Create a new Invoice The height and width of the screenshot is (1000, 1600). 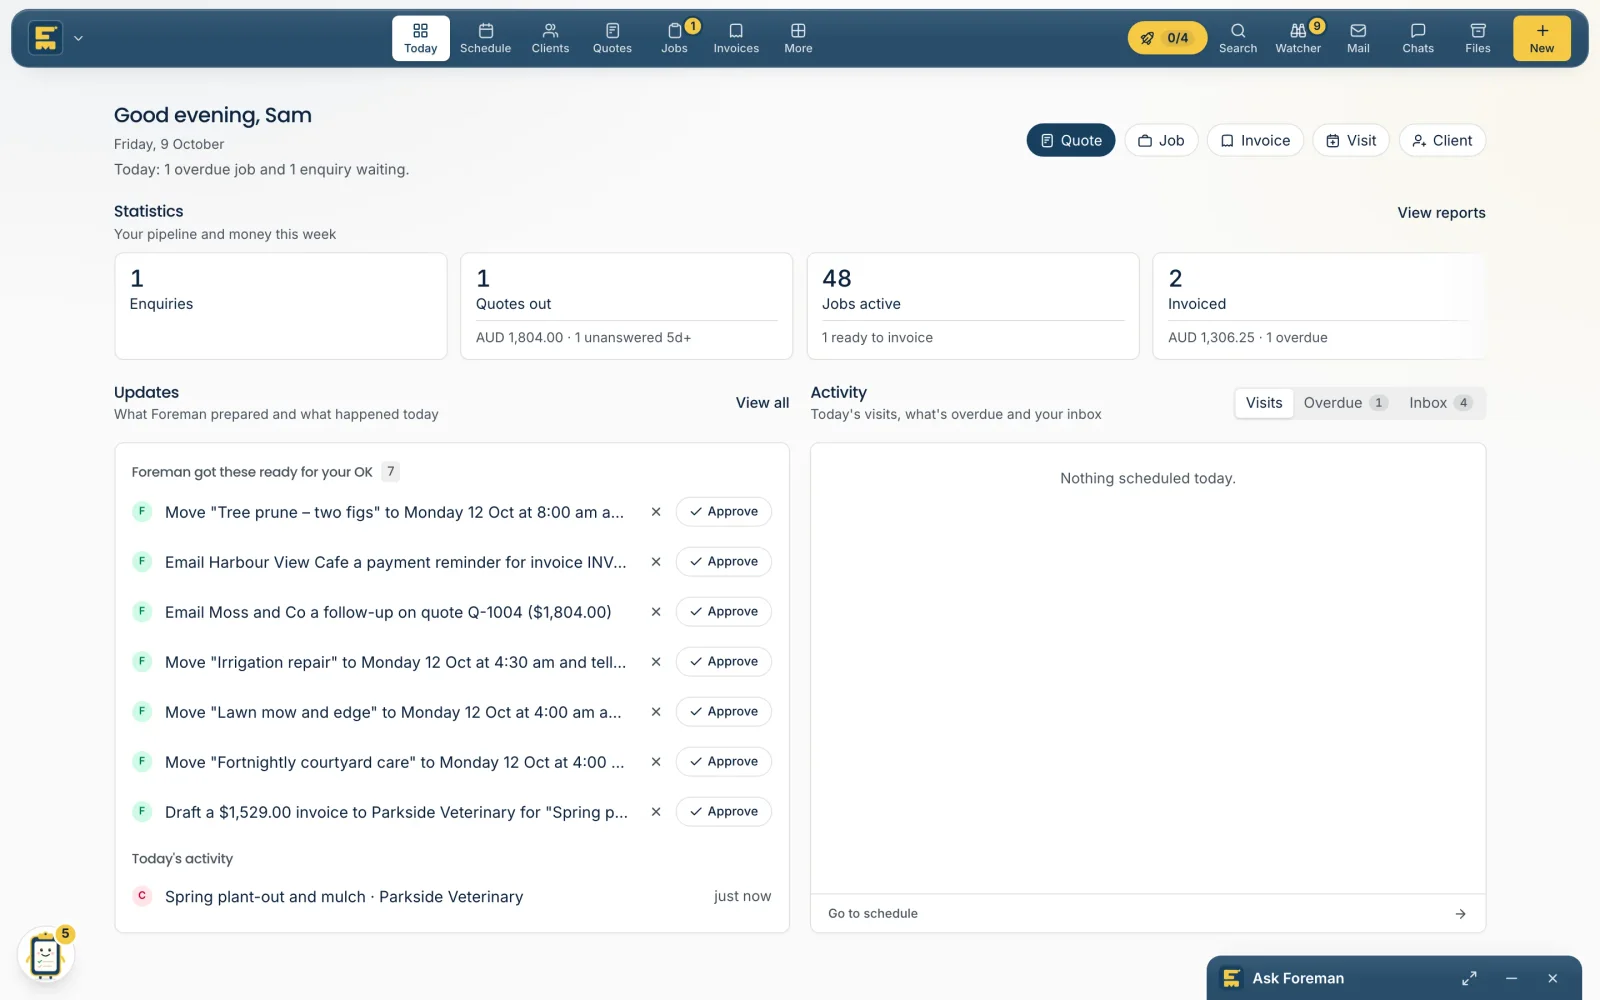(1255, 141)
